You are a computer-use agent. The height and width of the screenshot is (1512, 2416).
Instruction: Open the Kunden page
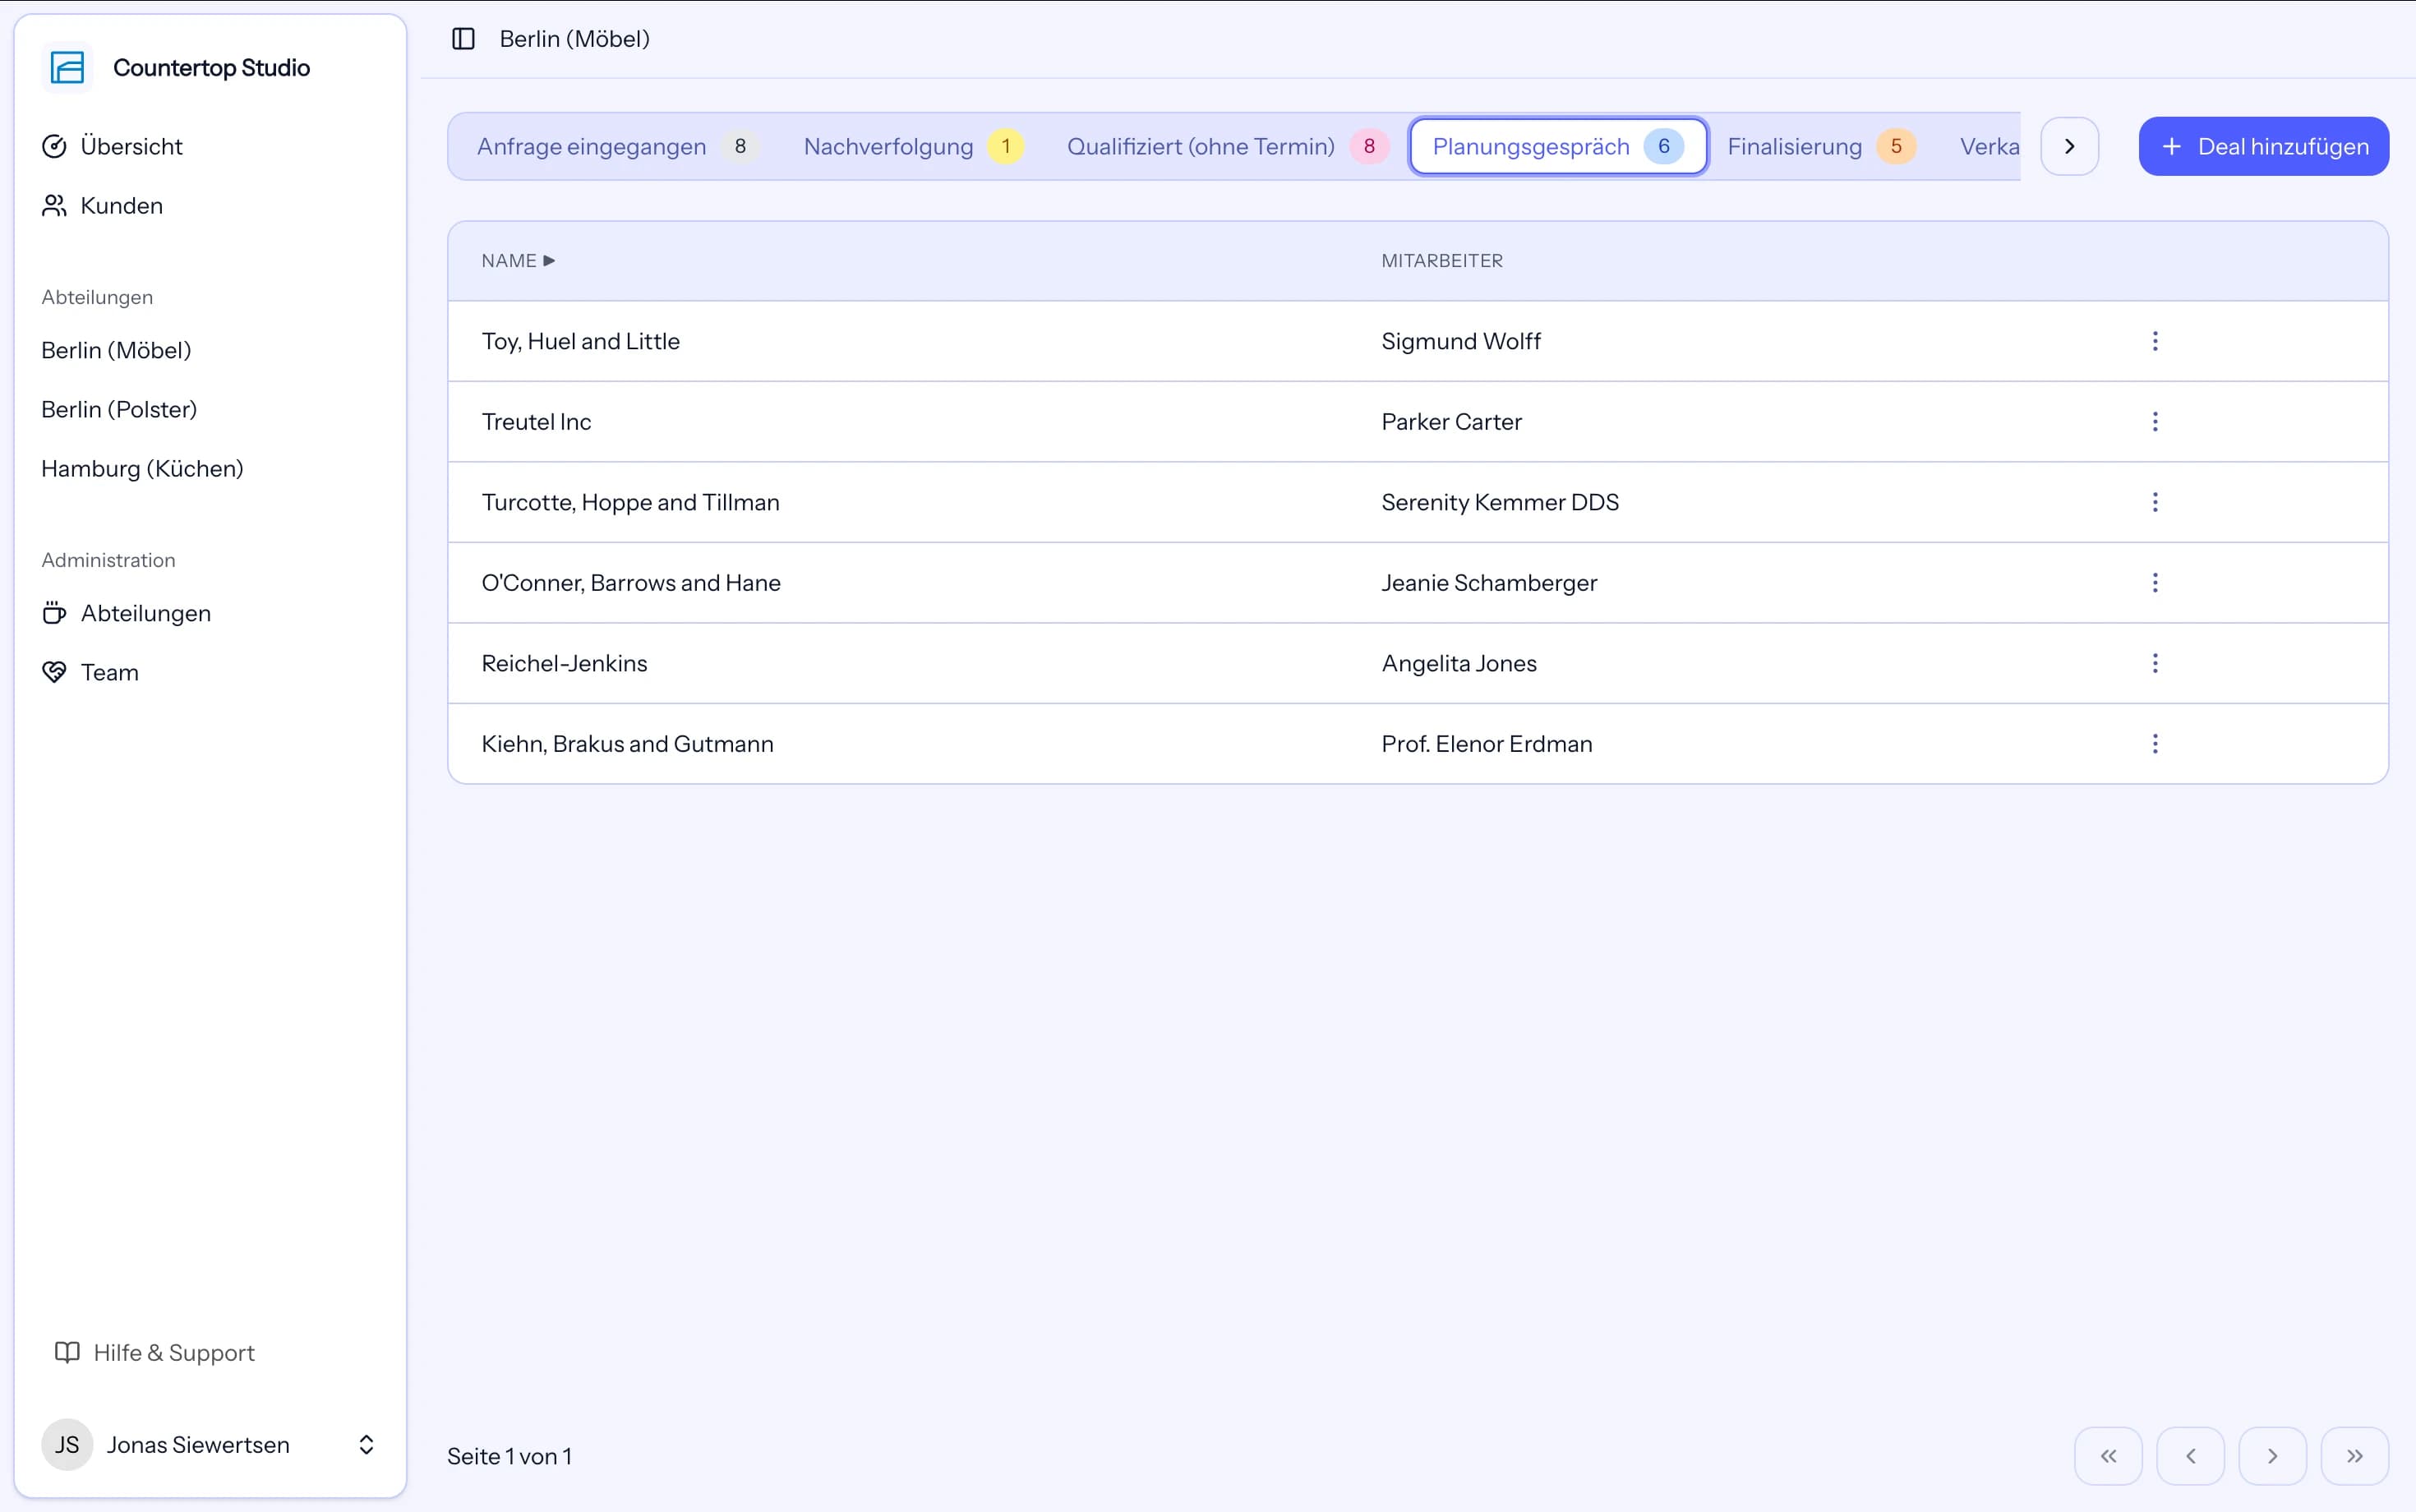coord(102,205)
